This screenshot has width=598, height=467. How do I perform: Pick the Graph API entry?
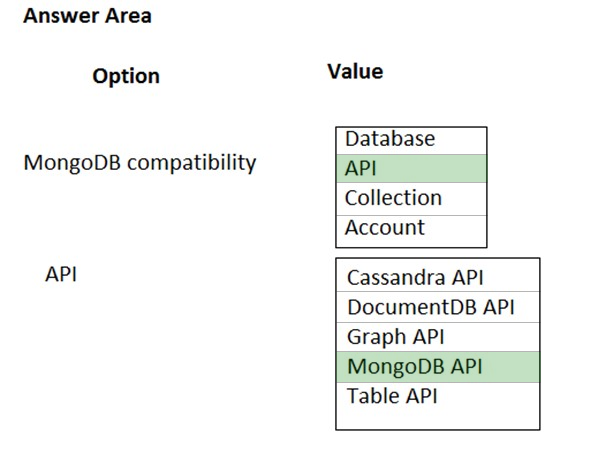(x=438, y=337)
